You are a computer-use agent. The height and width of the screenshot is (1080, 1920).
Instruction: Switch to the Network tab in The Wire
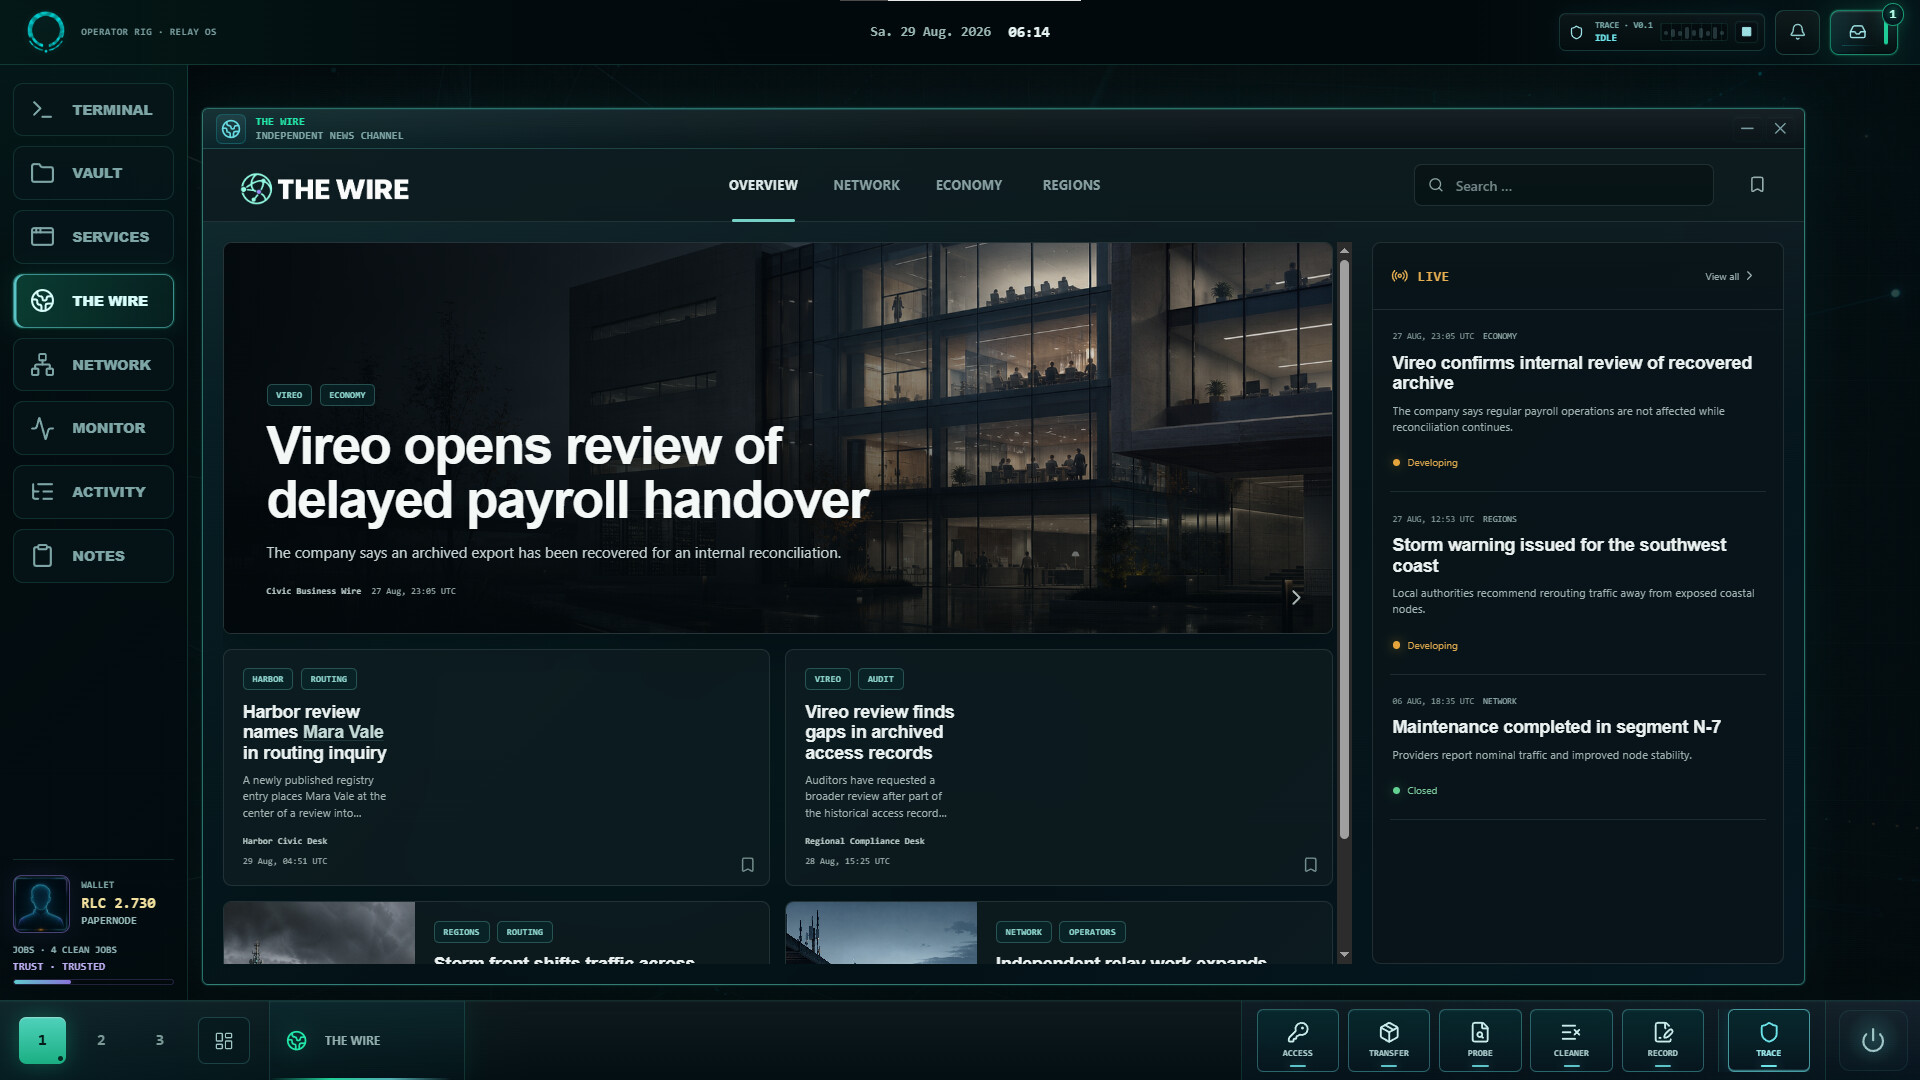click(x=866, y=185)
